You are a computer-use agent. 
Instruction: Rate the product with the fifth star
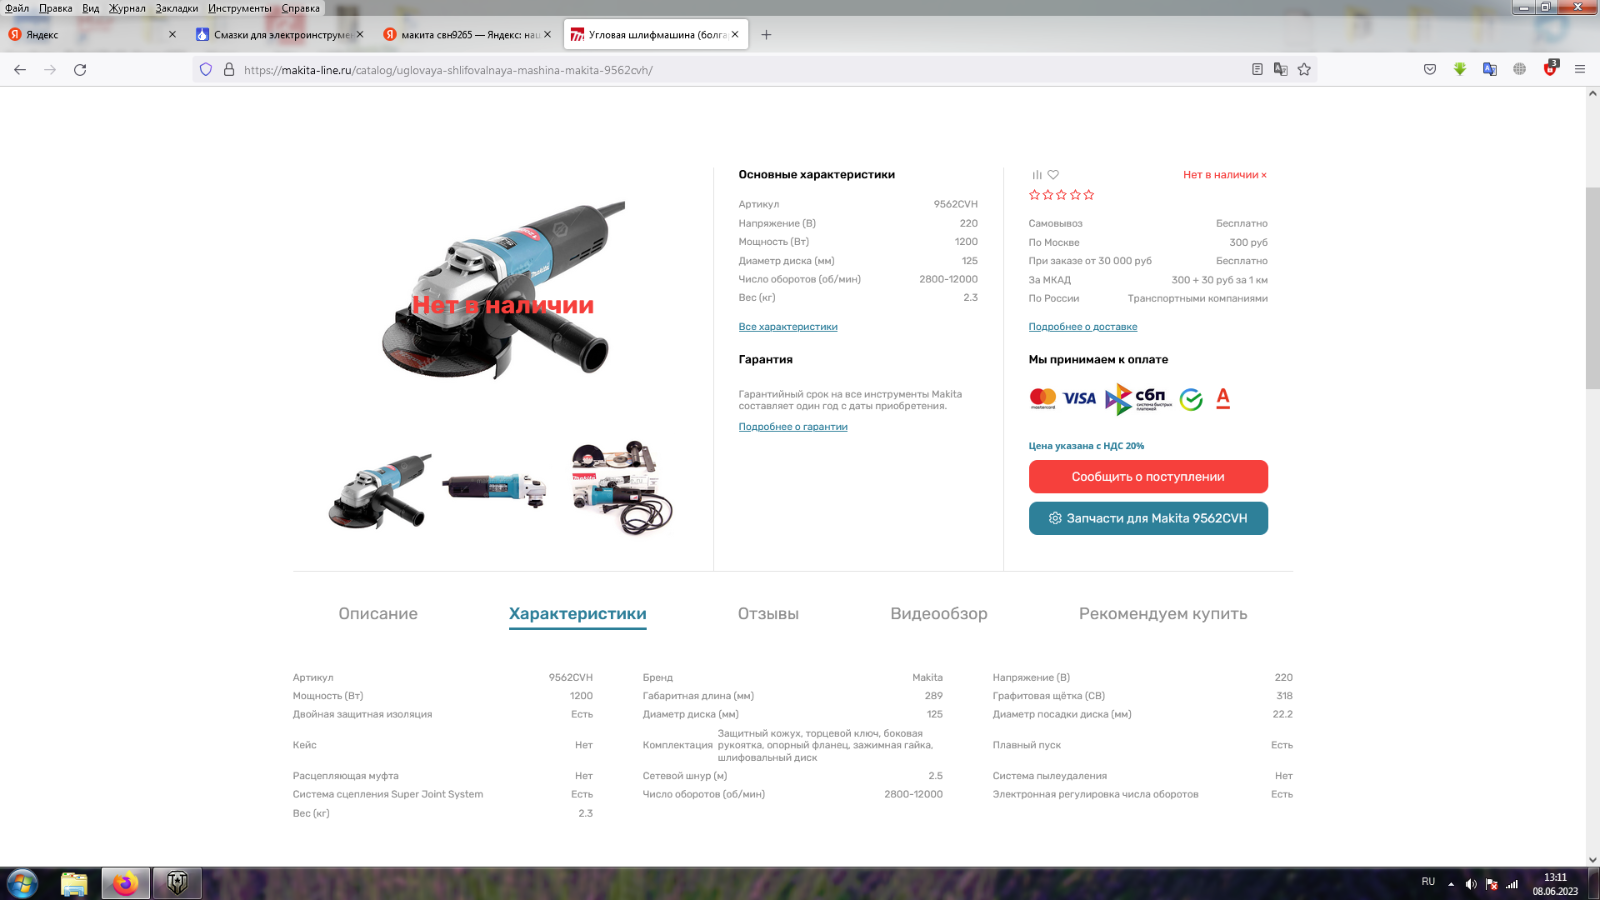click(1089, 195)
